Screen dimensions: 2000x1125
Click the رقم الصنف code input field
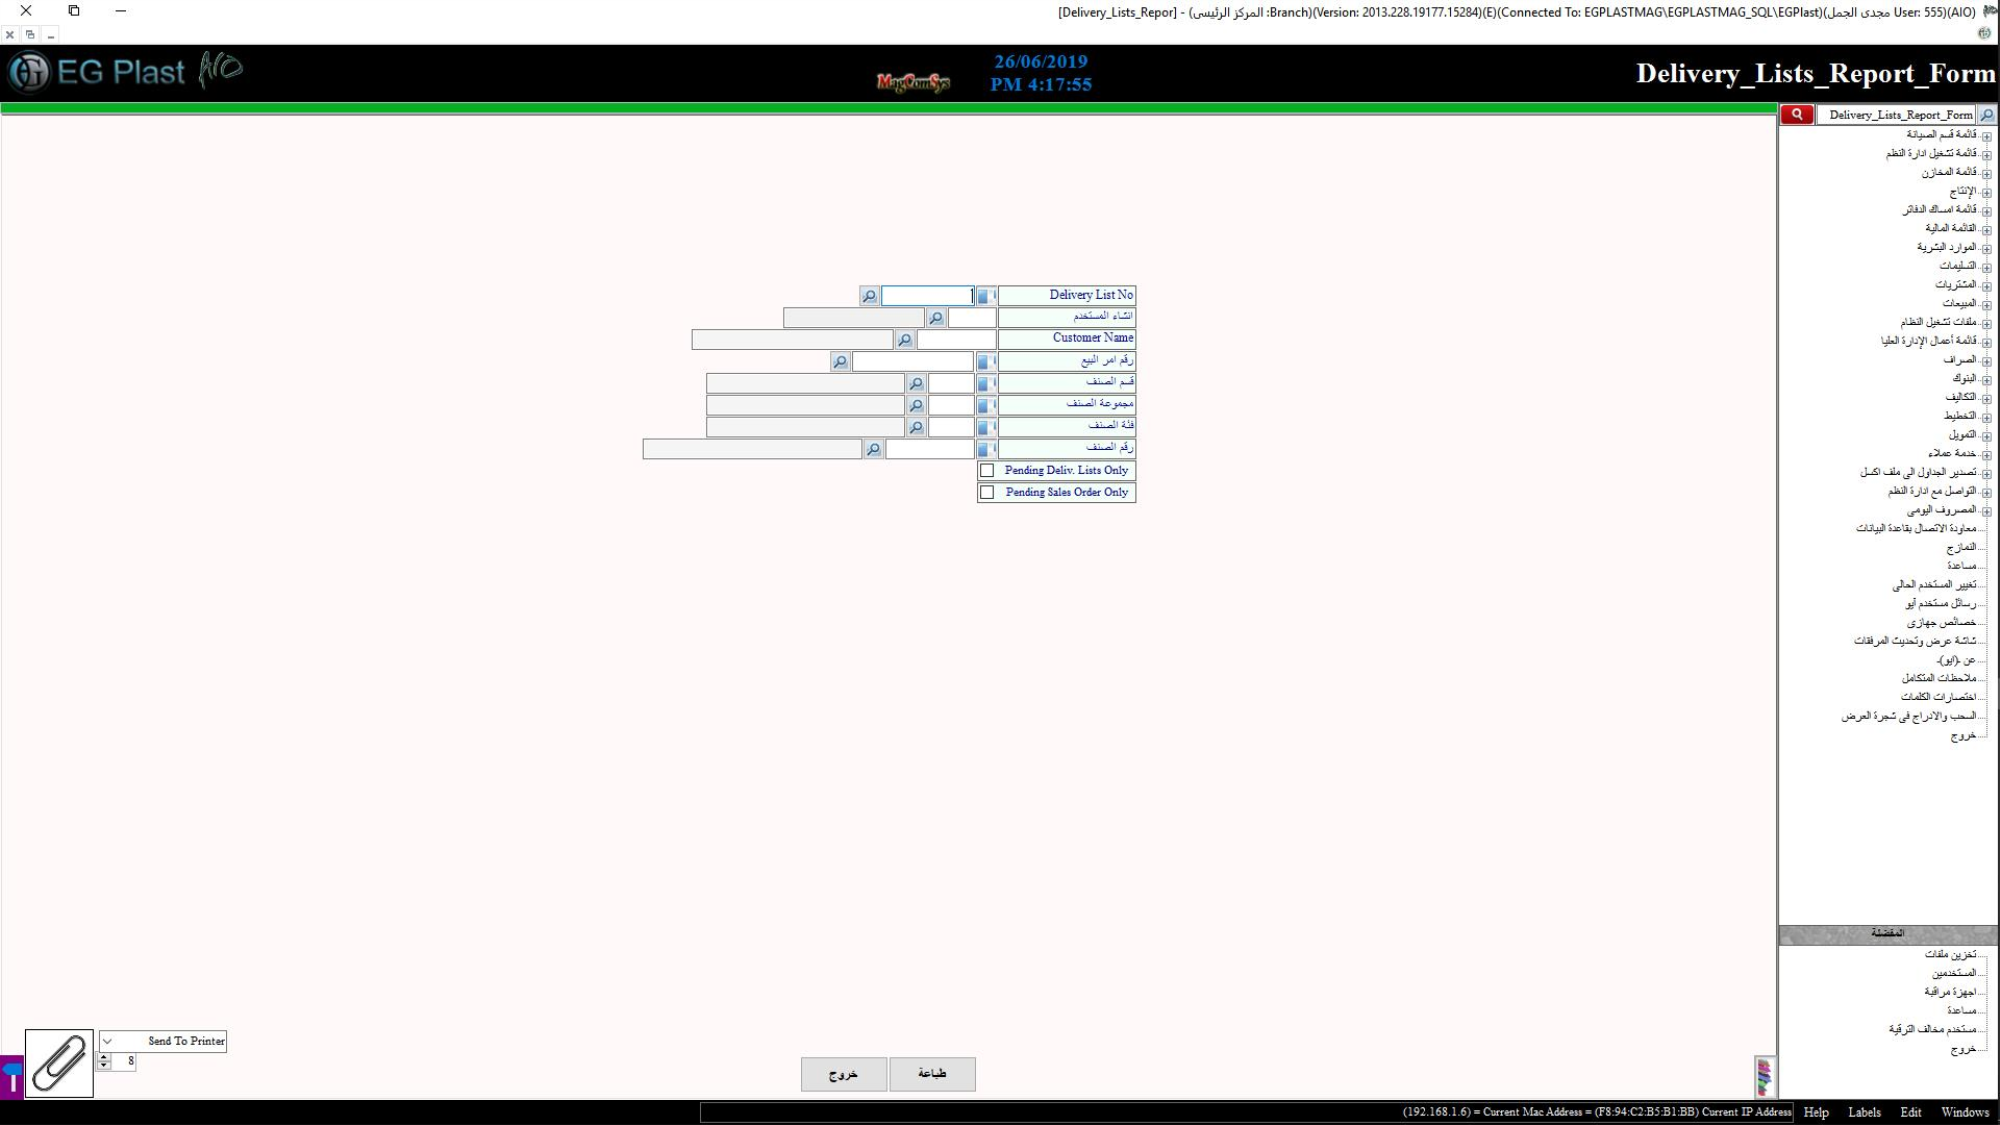pos(929,450)
